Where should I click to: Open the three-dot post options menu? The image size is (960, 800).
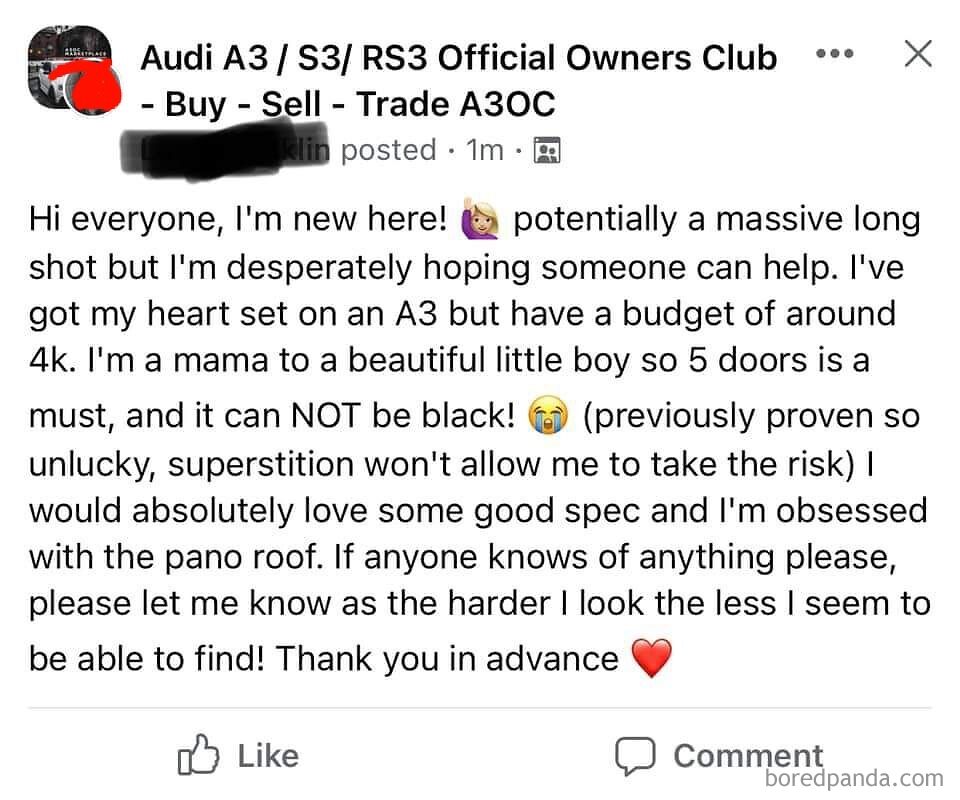pos(835,54)
